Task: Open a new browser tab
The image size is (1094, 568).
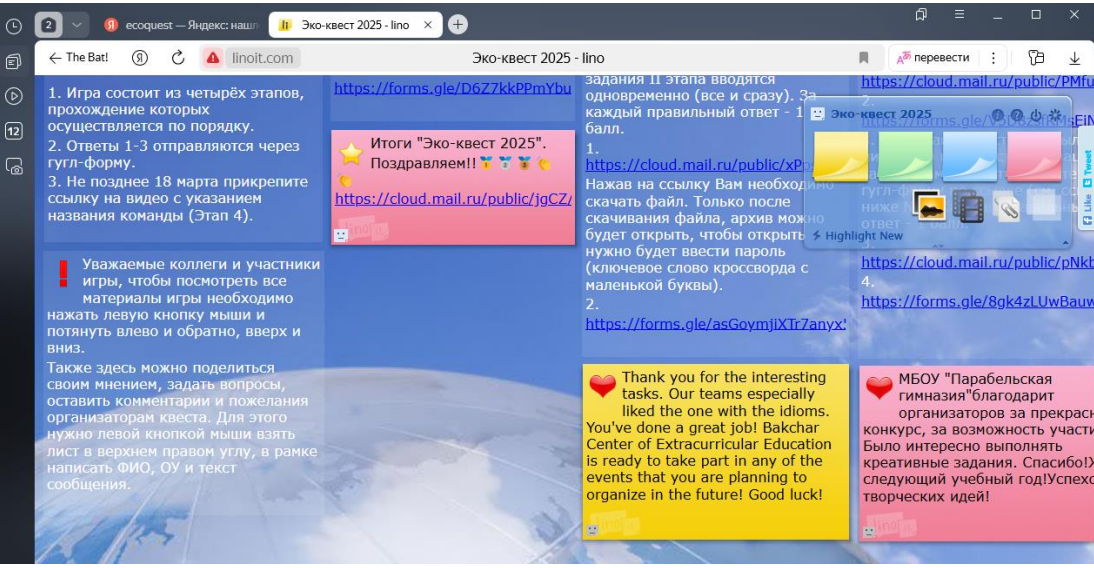Action: point(458,24)
